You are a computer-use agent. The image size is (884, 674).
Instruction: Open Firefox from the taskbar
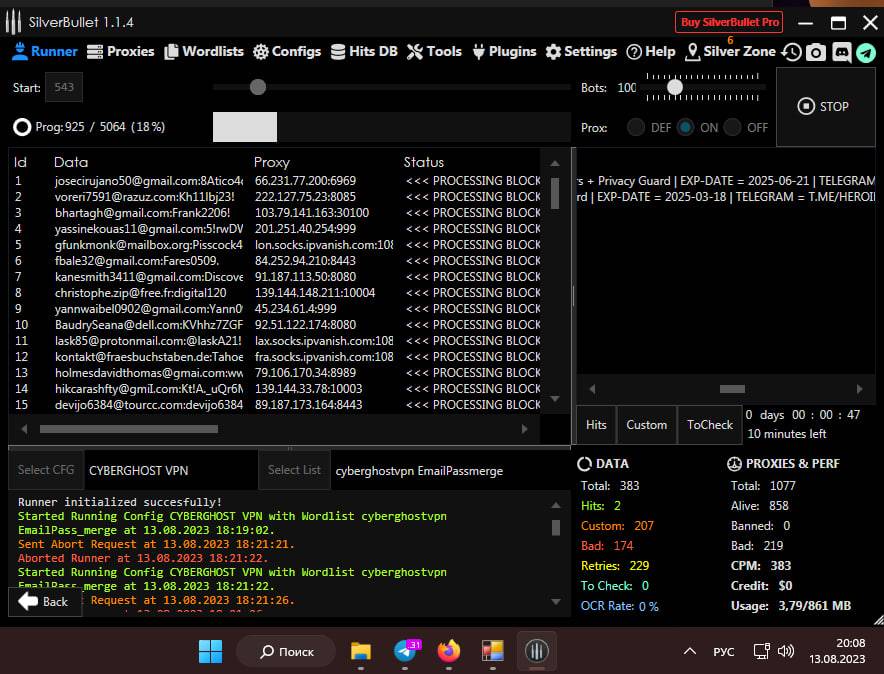(x=449, y=651)
